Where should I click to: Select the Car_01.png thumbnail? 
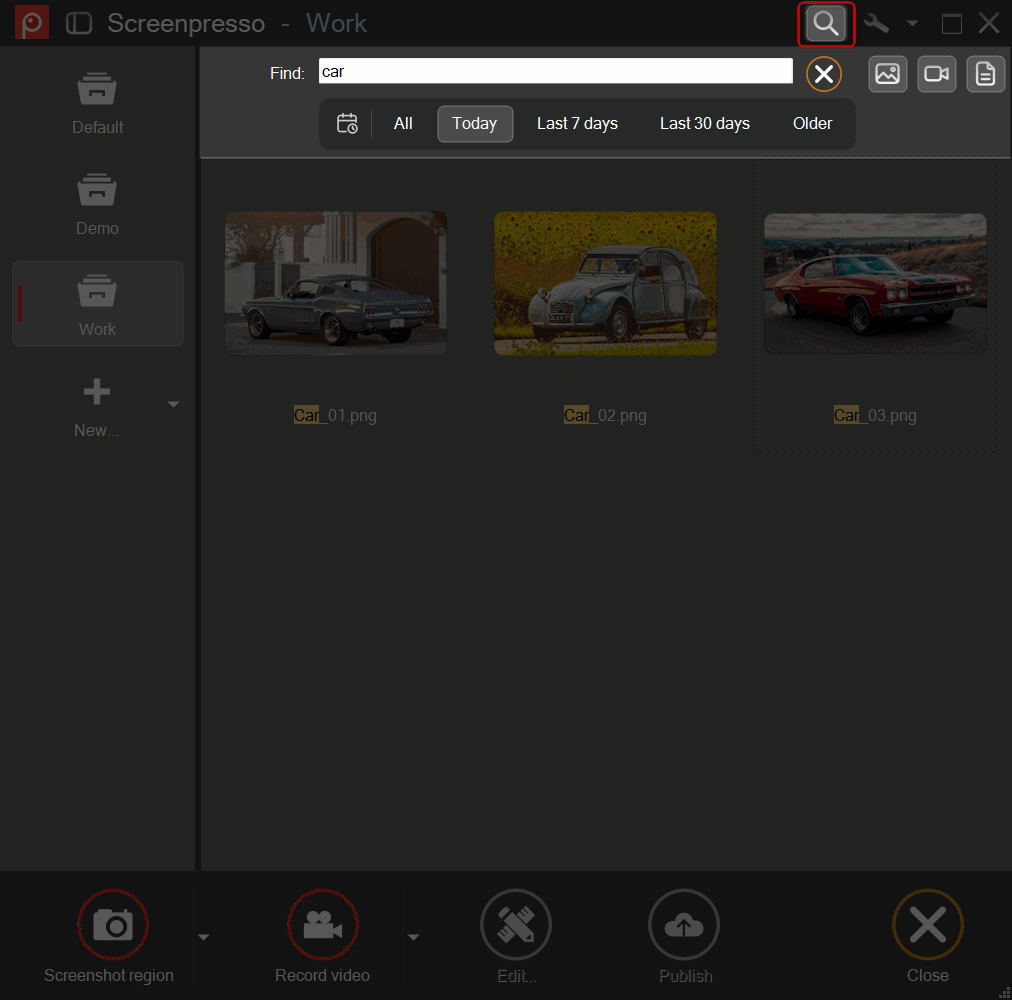pyautogui.click(x=335, y=283)
